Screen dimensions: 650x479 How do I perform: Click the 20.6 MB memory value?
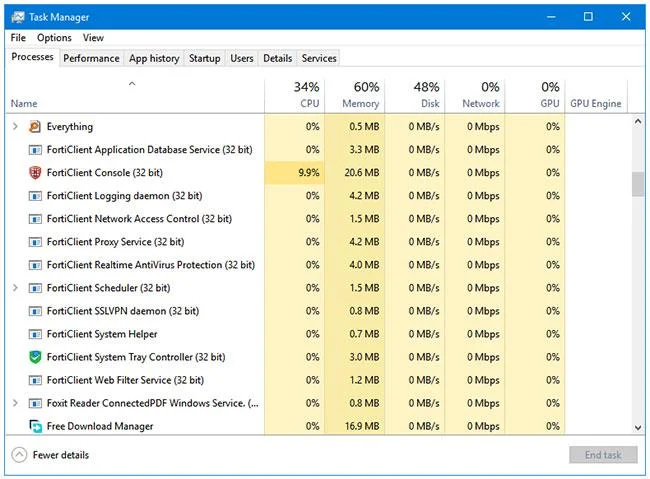pos(362,173)
